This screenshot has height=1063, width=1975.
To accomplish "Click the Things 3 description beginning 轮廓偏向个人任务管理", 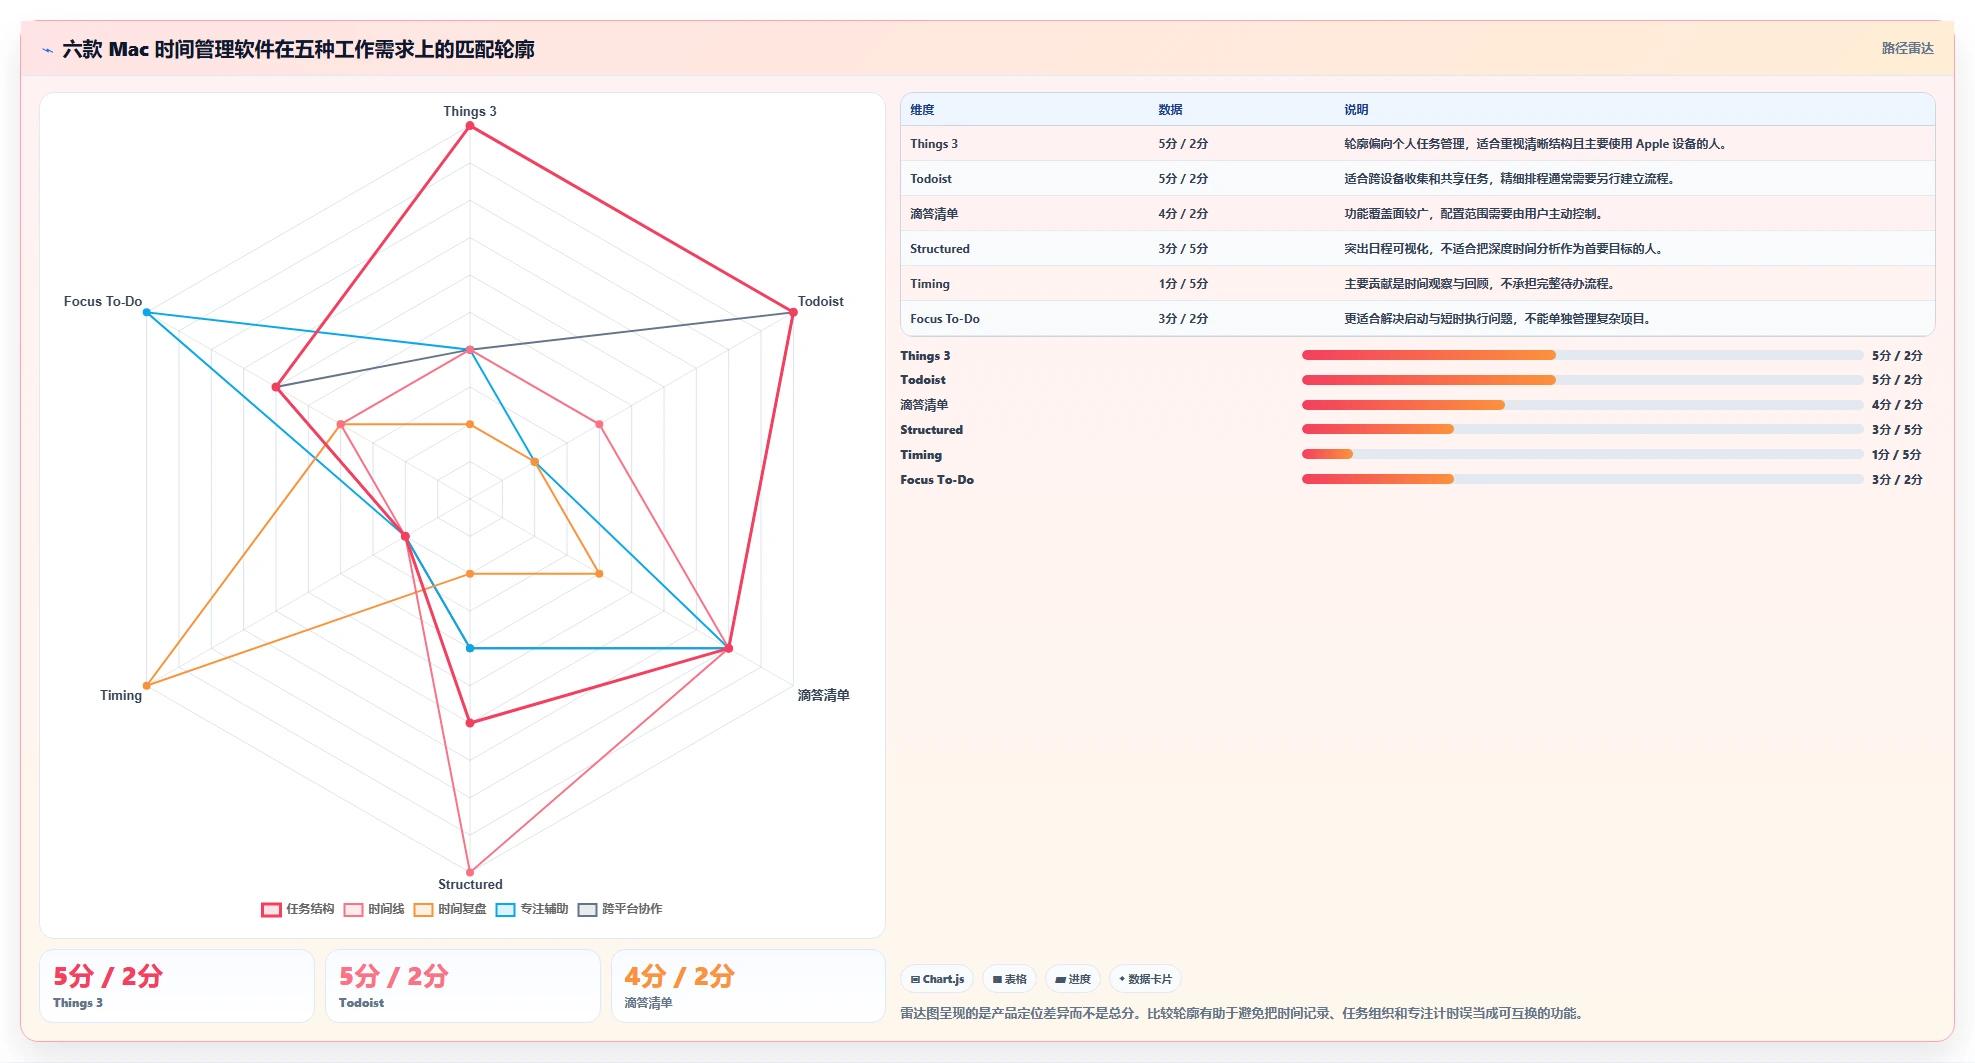I will coord(1537,144).
